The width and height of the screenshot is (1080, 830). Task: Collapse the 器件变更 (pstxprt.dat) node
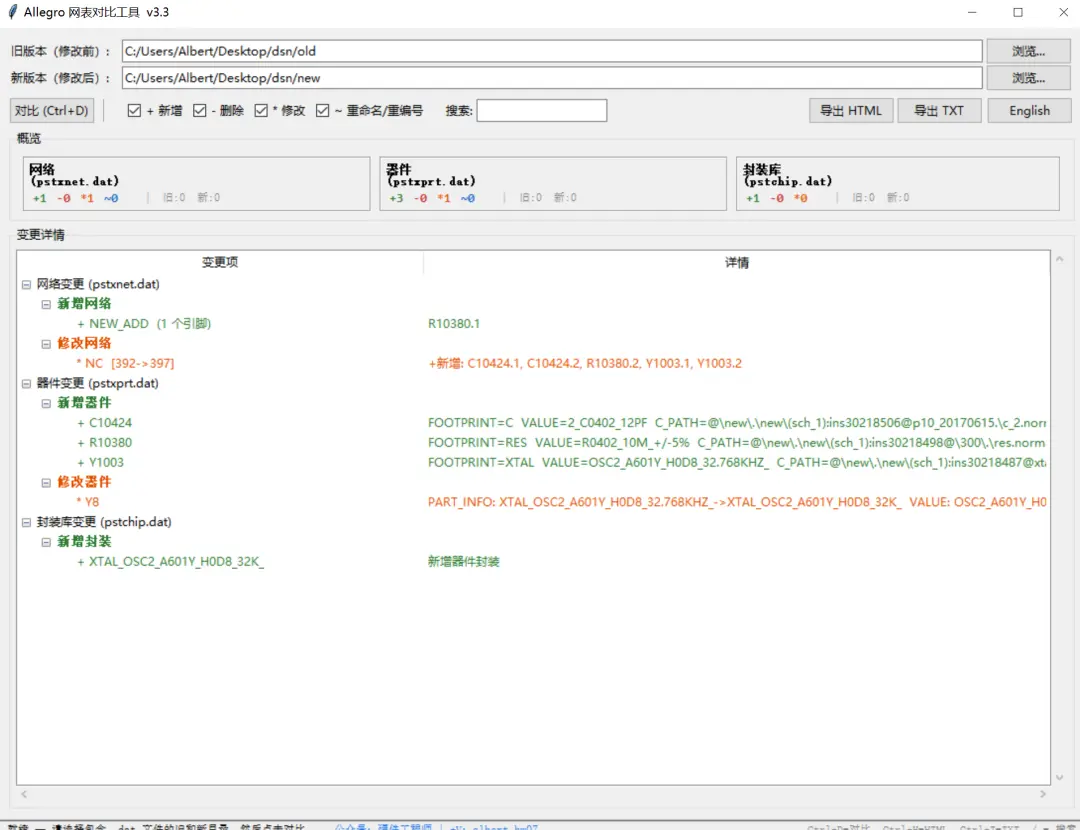[26, 384]
